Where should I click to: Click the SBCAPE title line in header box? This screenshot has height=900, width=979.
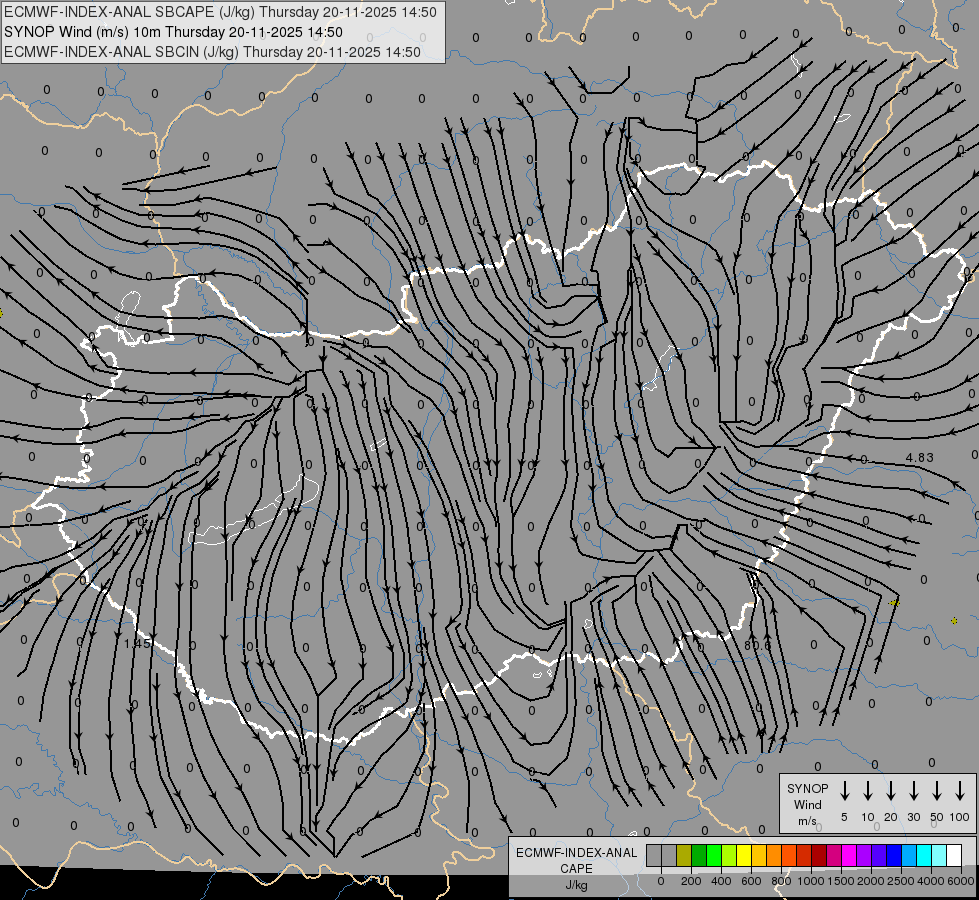point(220,12)
